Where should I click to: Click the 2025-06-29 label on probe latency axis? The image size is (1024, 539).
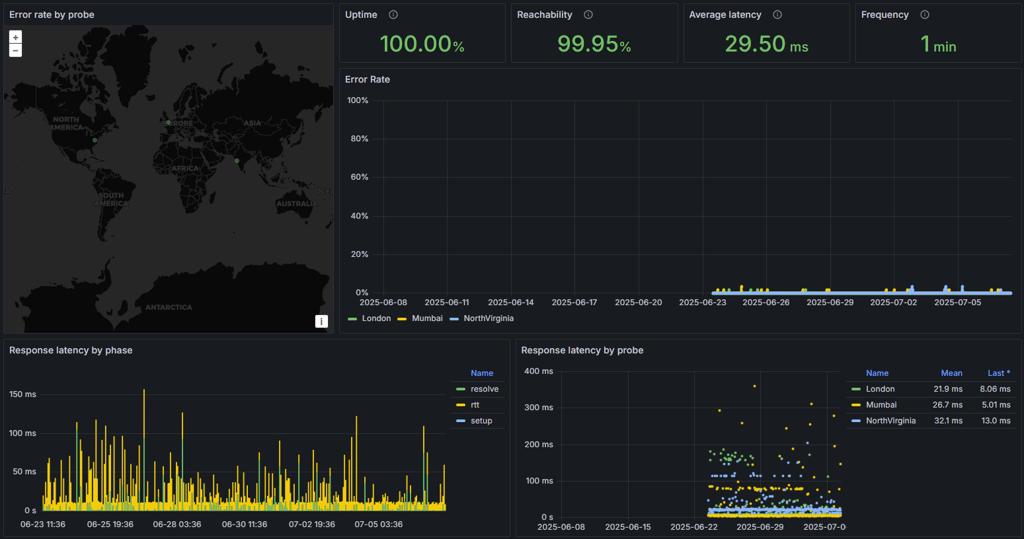pyautogui.click(x=760, y=527)
